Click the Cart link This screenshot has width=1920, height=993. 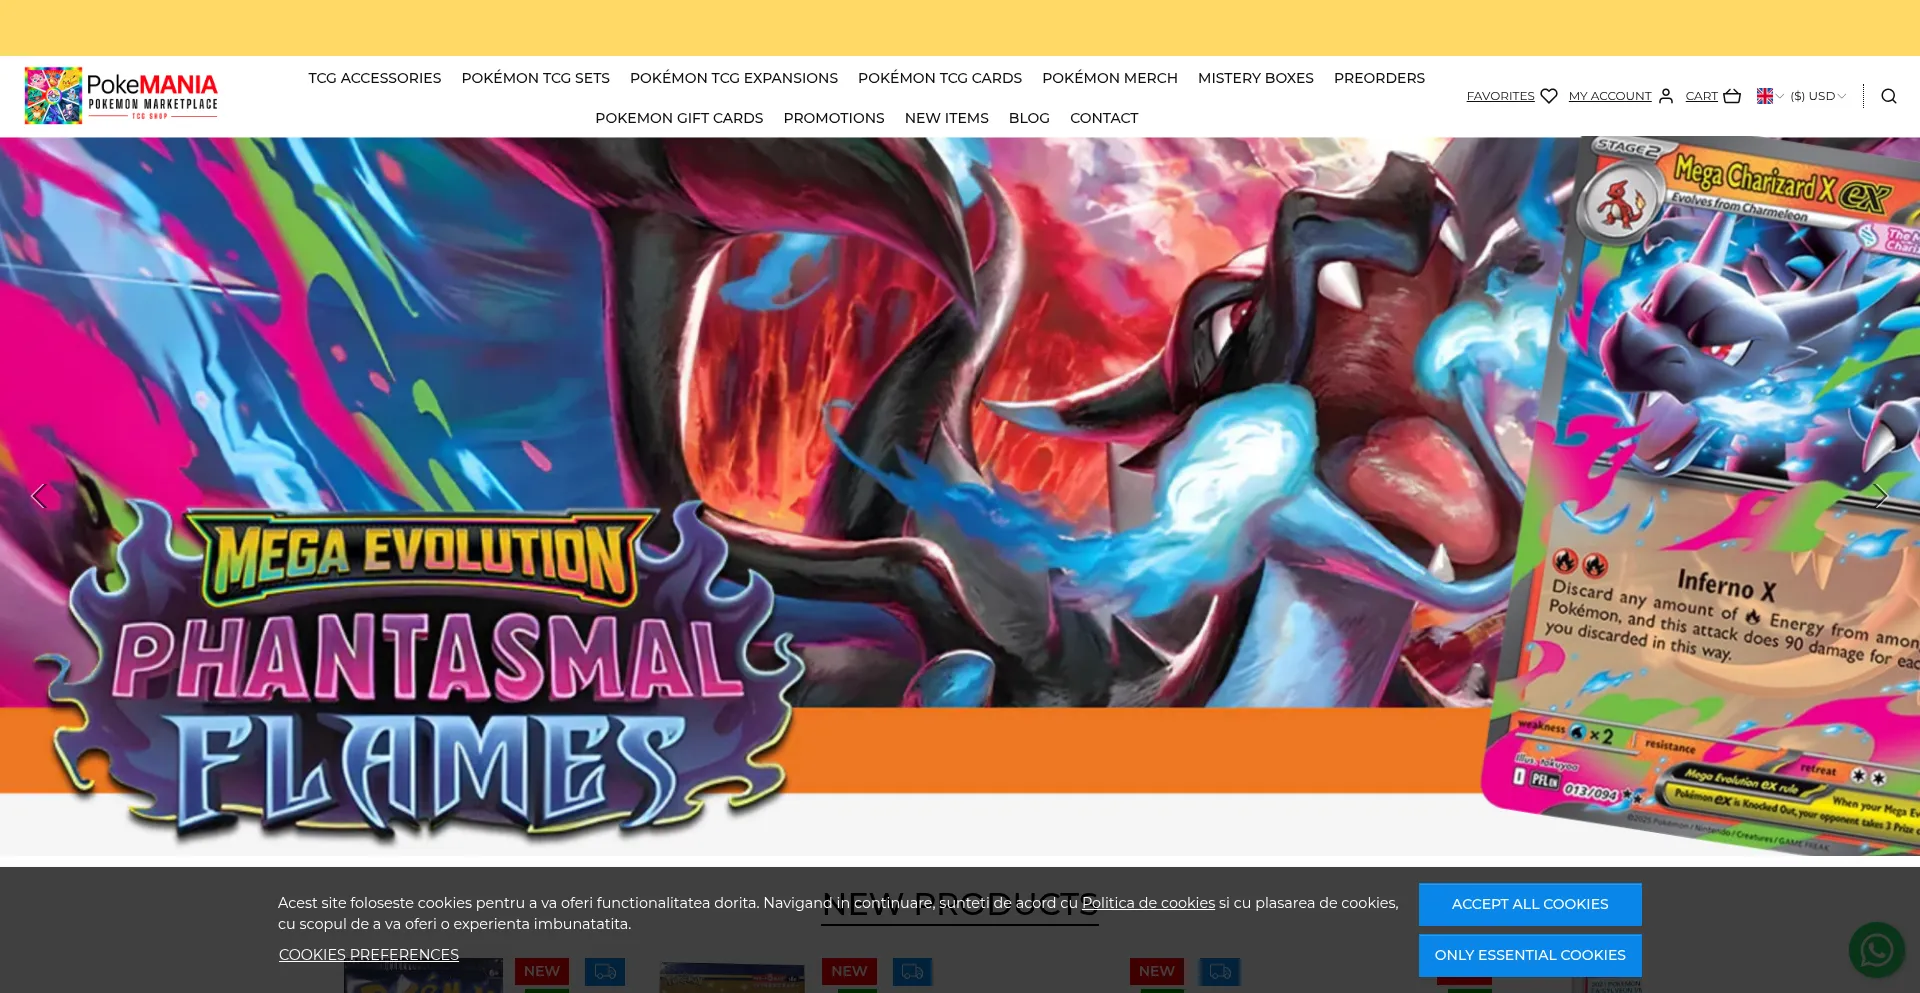tap(1702, 96)
